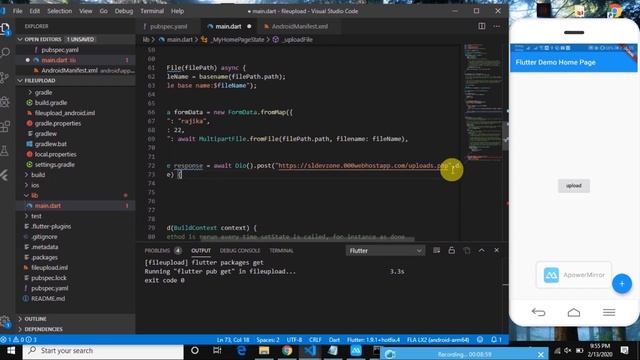The width and height of the screenshot is (640, 360).
Task: Open Chrome from the taskbar
Action: [x=287, y=351]
